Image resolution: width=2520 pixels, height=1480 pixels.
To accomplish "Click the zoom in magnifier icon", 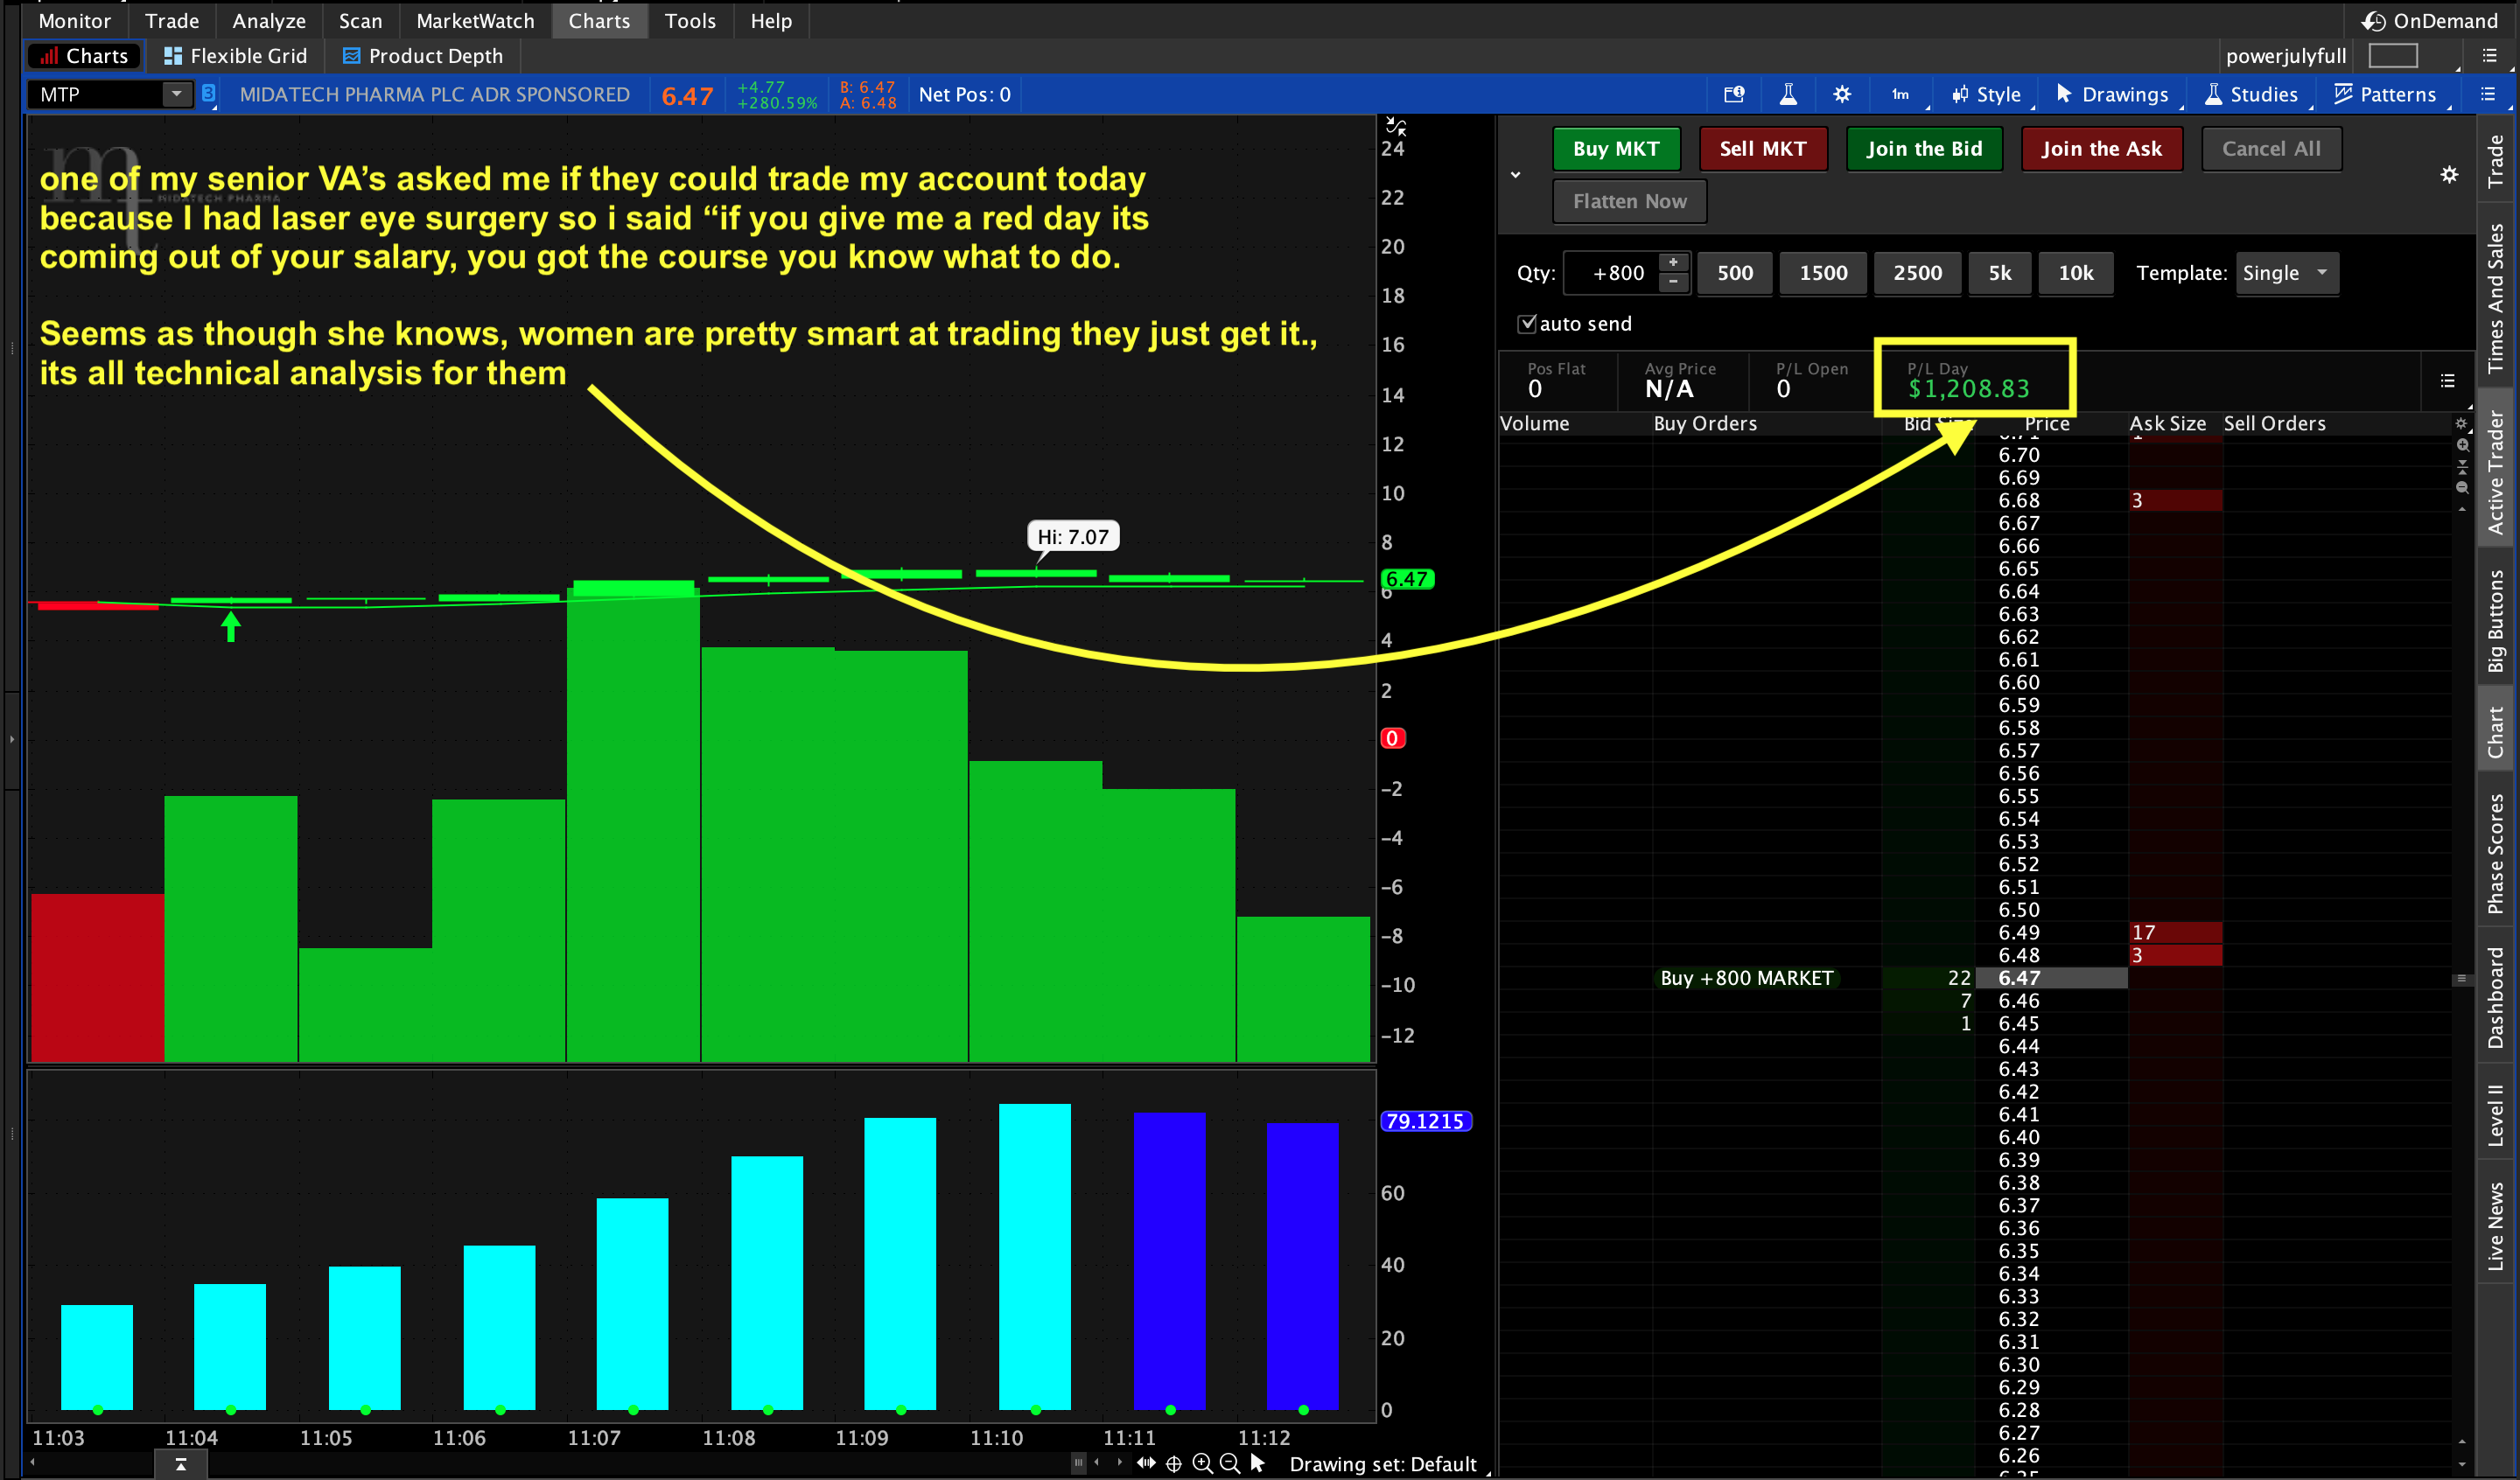I will pyautogui.click(x=1203, y=1464).
